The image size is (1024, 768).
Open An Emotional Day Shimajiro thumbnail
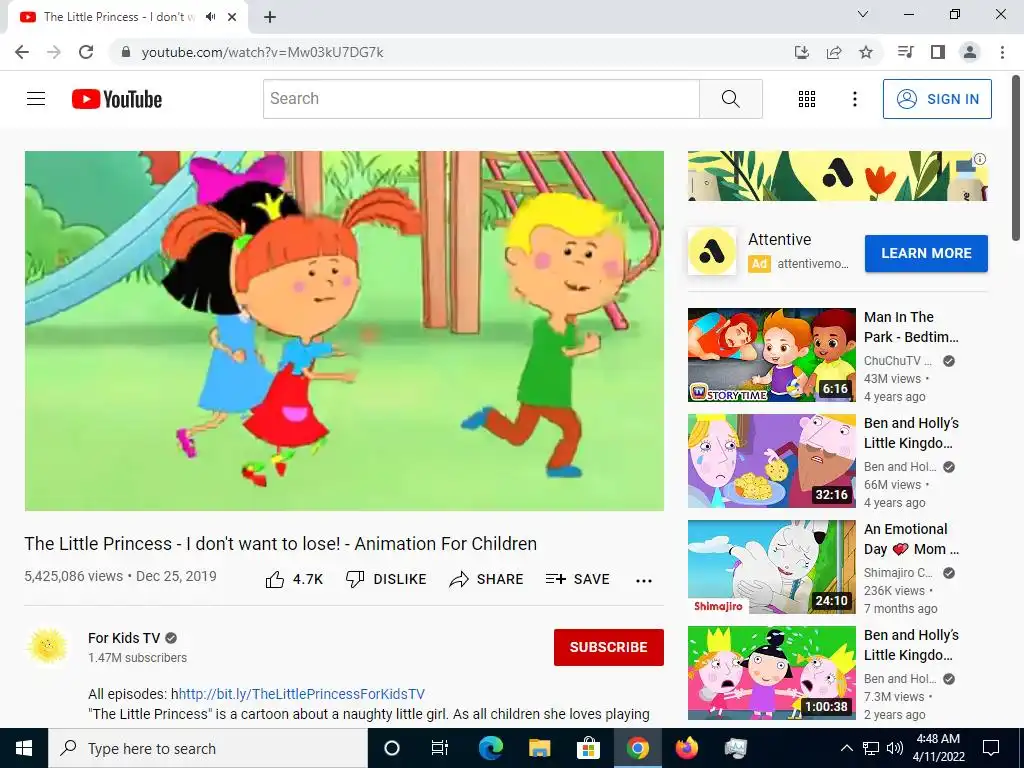(x=771, y=567)
